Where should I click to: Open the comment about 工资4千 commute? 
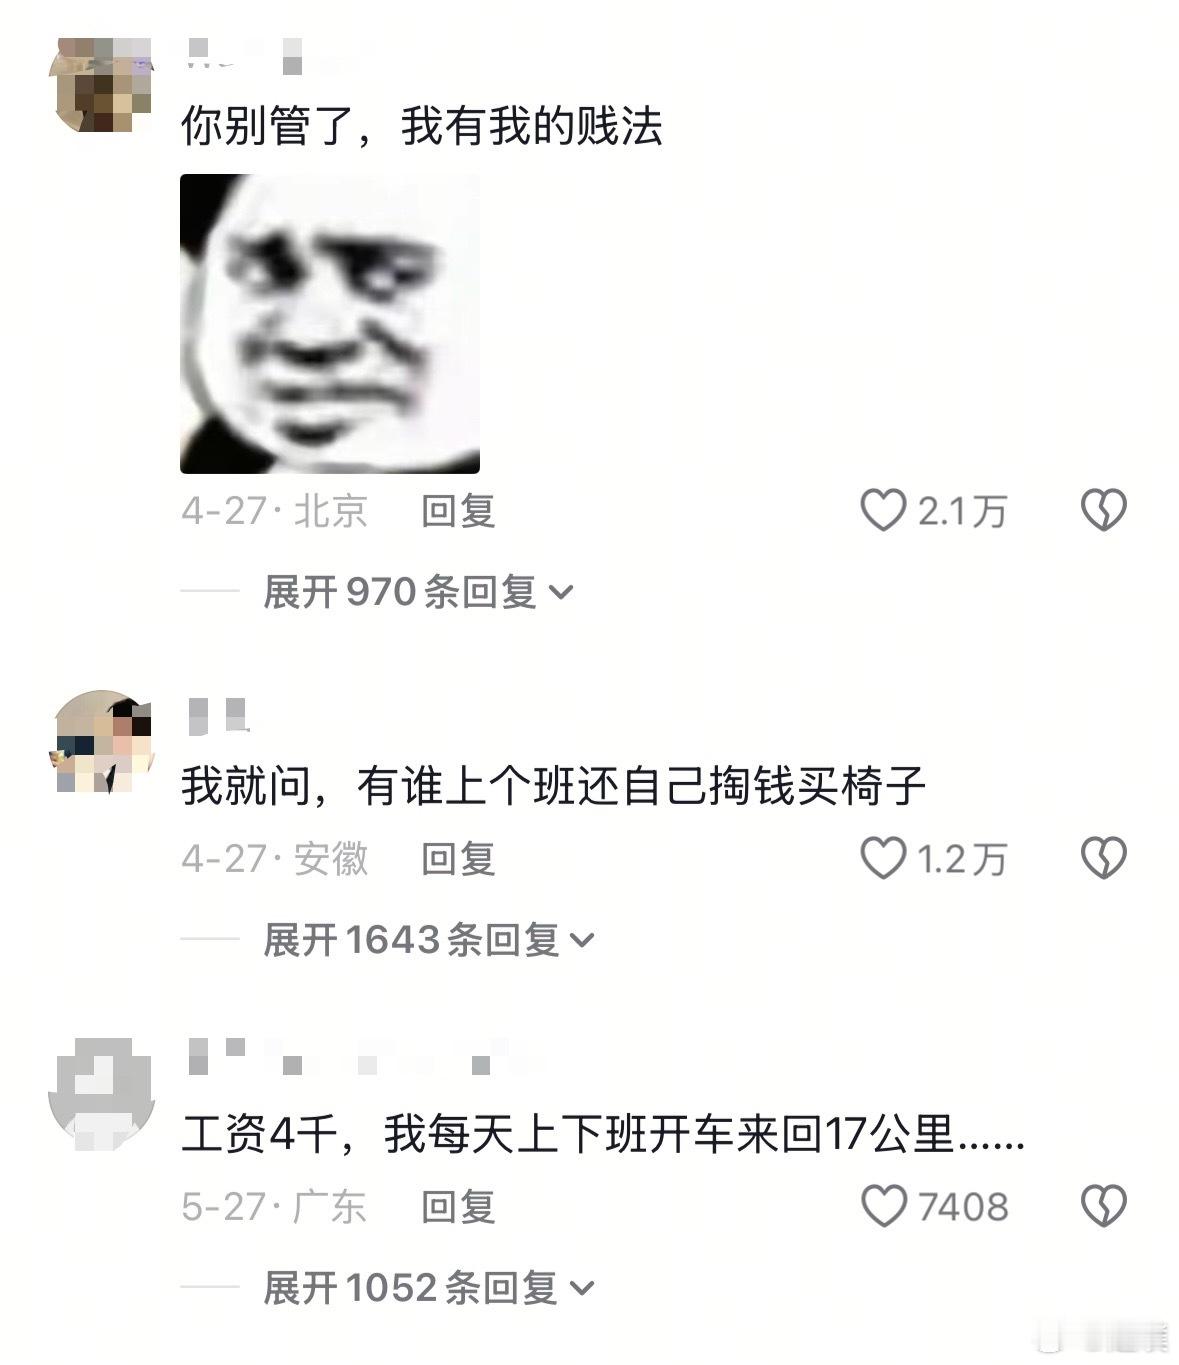(x=603, y=1134)
